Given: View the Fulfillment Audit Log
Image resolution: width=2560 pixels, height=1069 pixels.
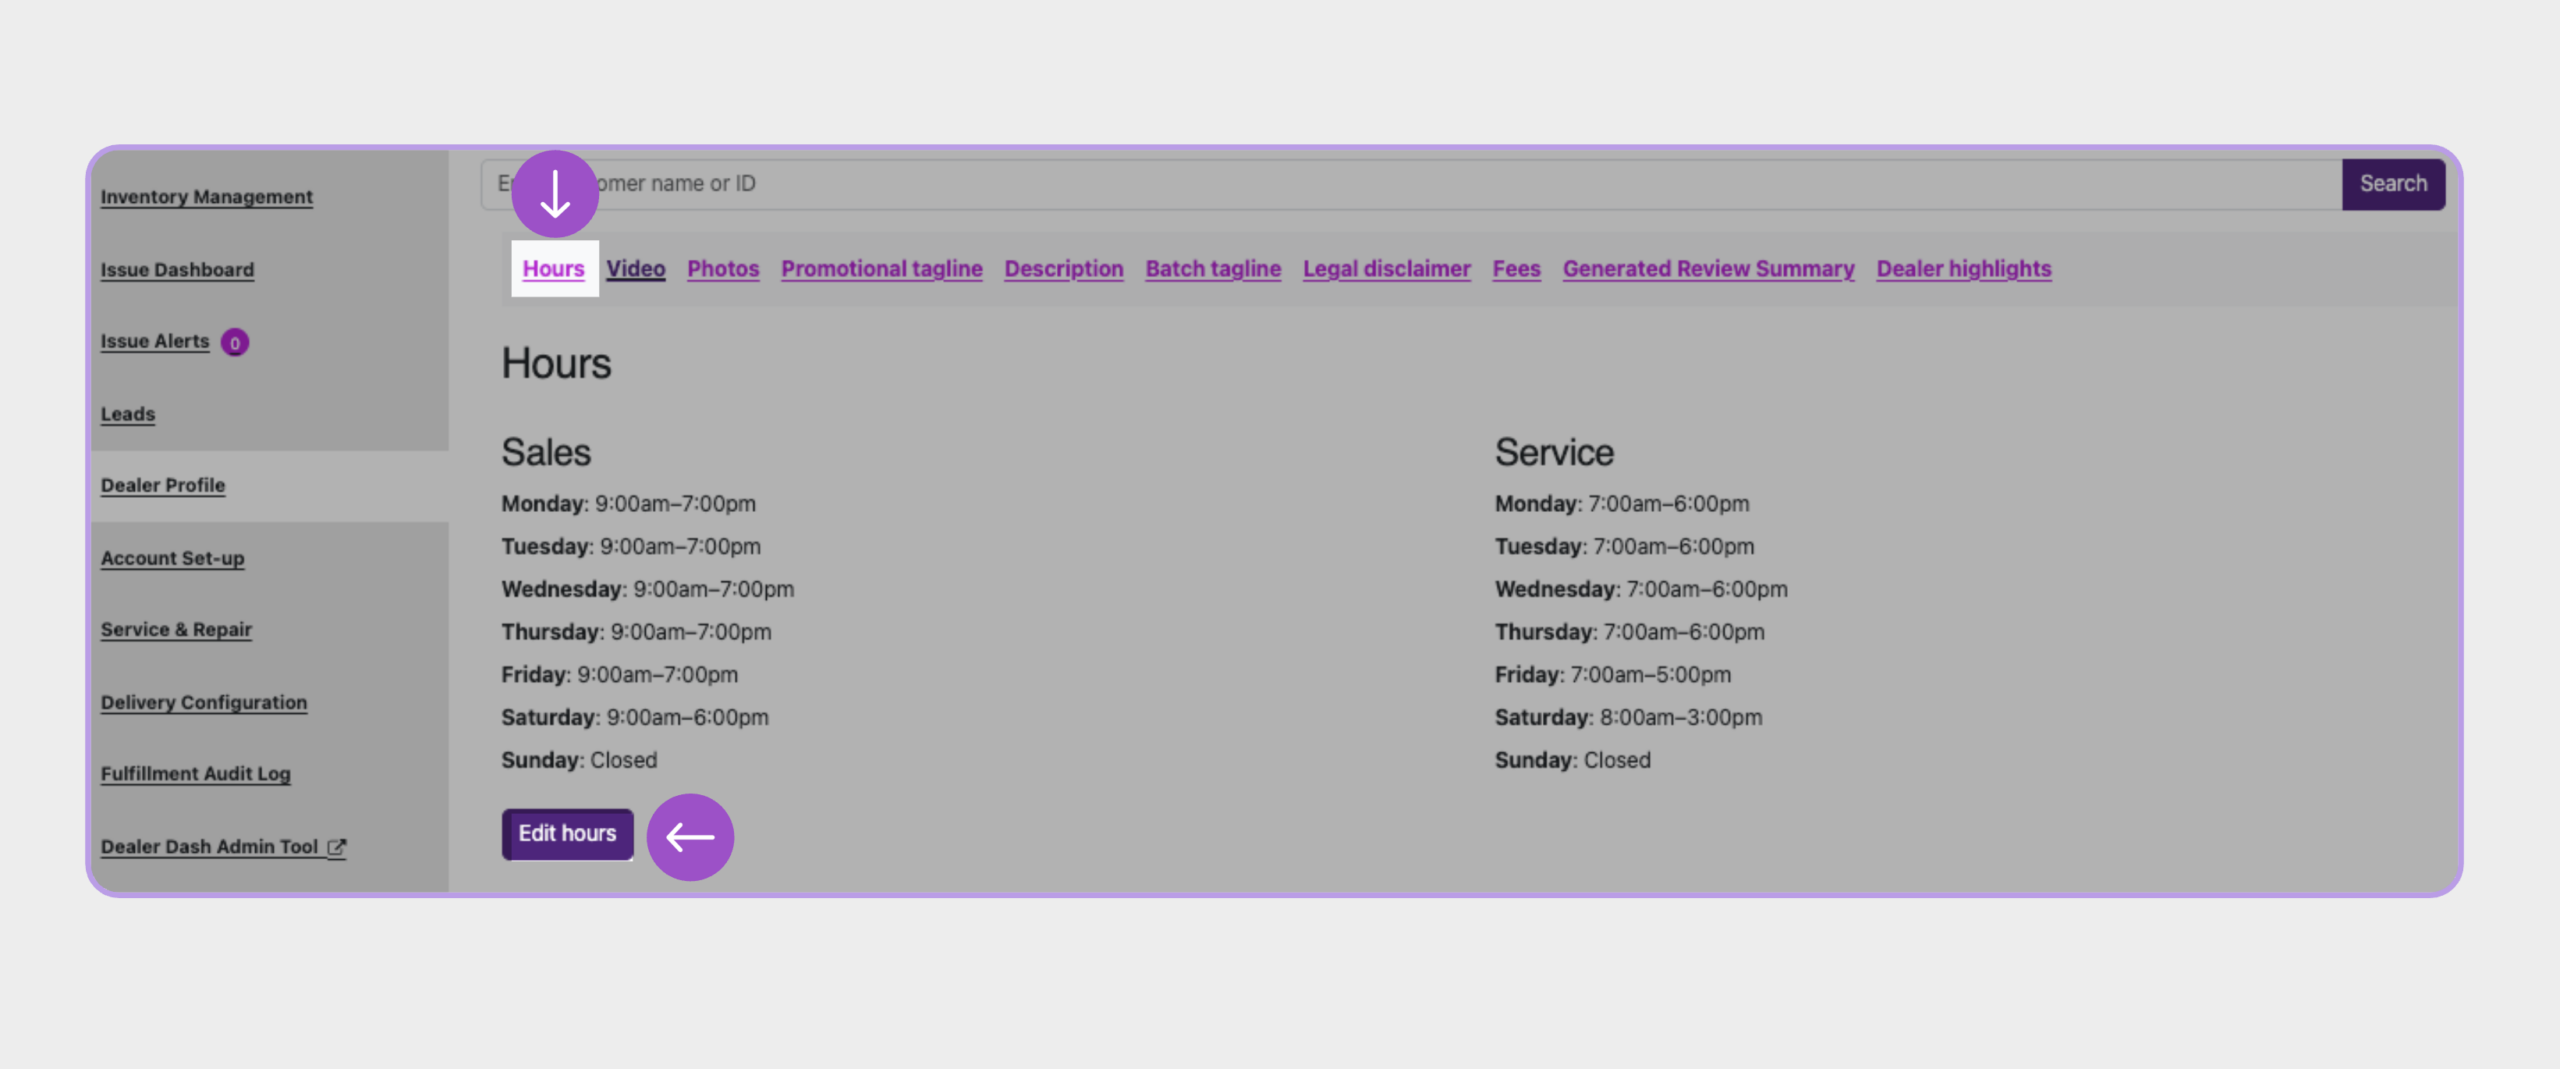Looking at the screenshot, I should [x=195, y=773].
